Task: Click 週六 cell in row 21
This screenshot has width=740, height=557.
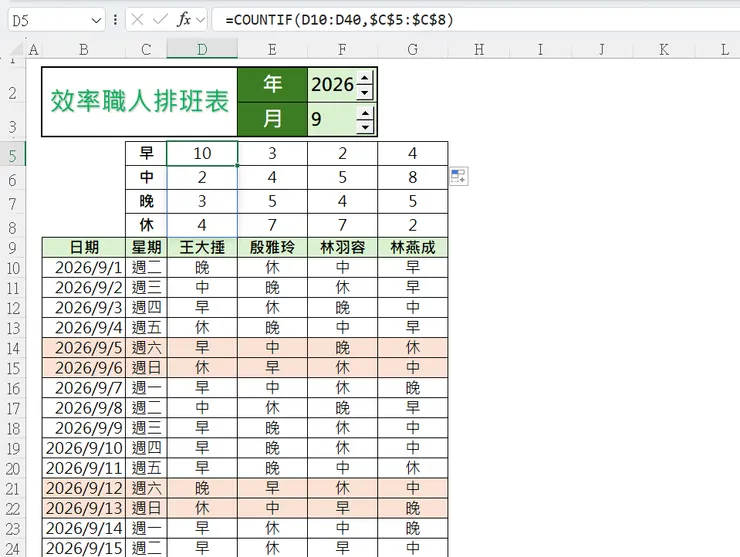Action: (146, 488)
